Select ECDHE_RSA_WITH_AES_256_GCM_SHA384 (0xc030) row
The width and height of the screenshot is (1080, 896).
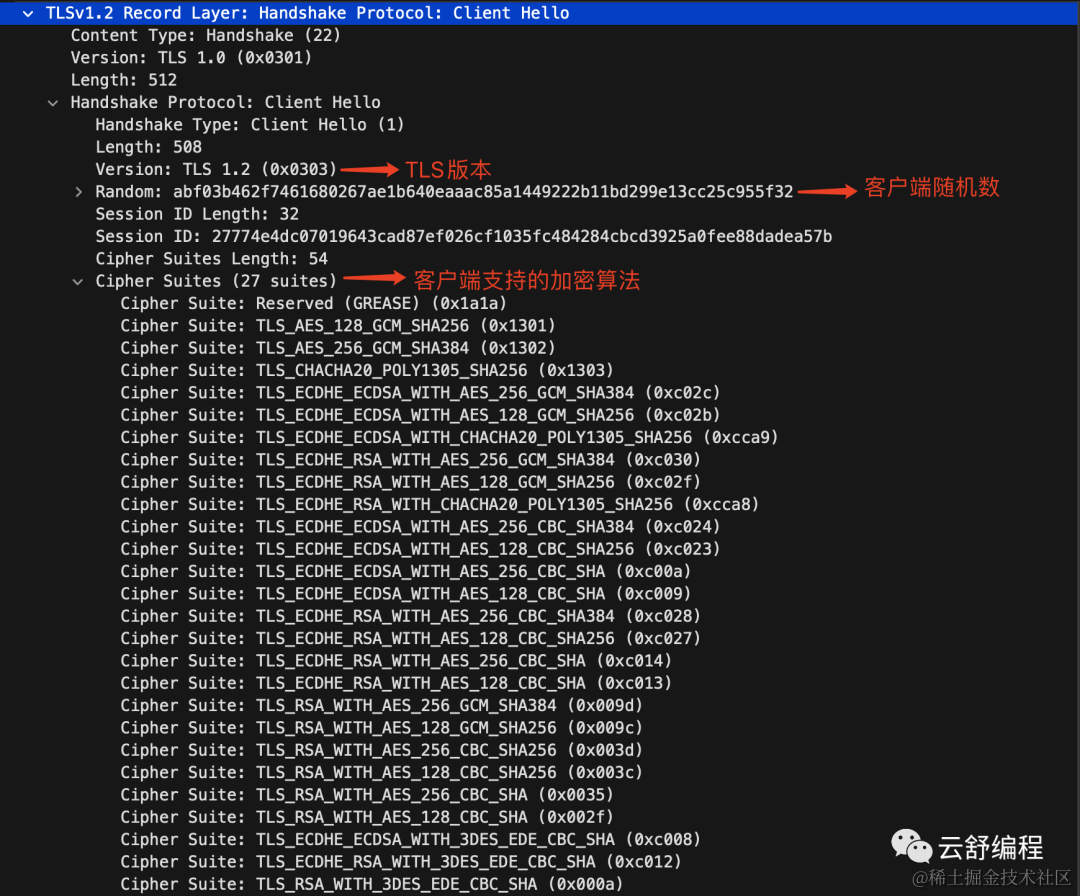(411, 460)
